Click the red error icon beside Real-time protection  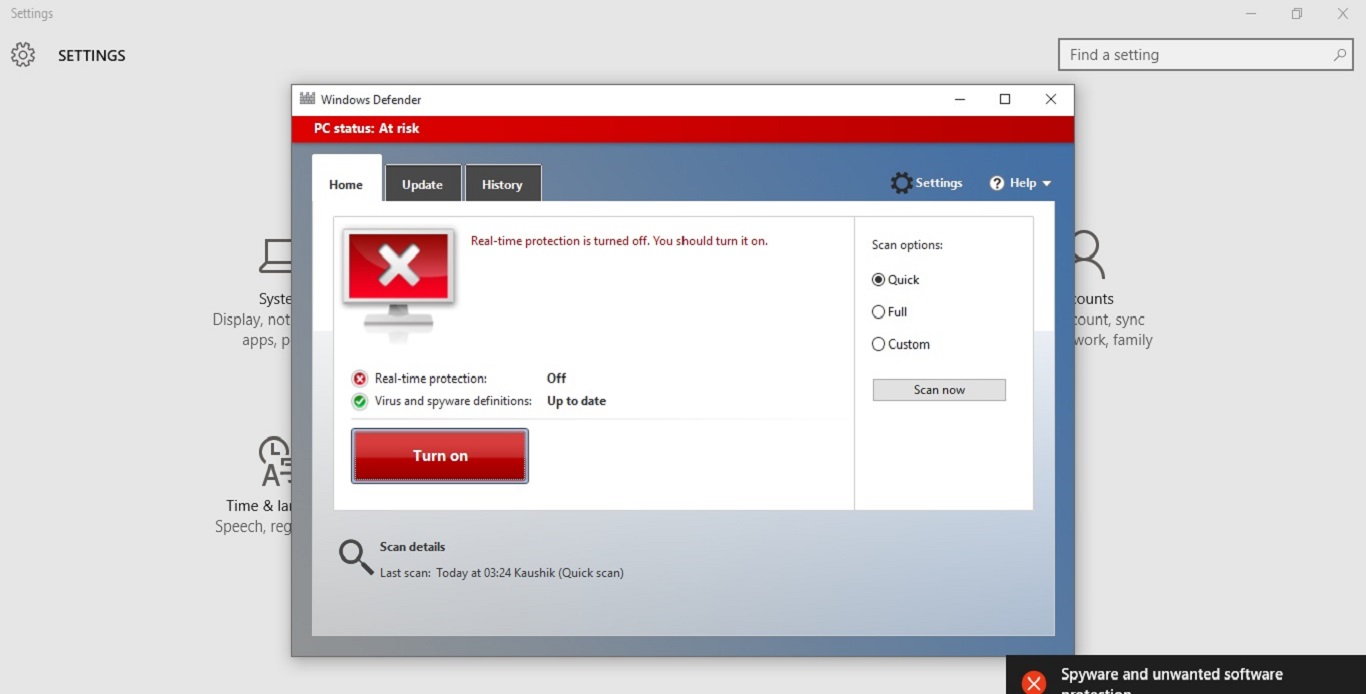[x=360, y=379]
